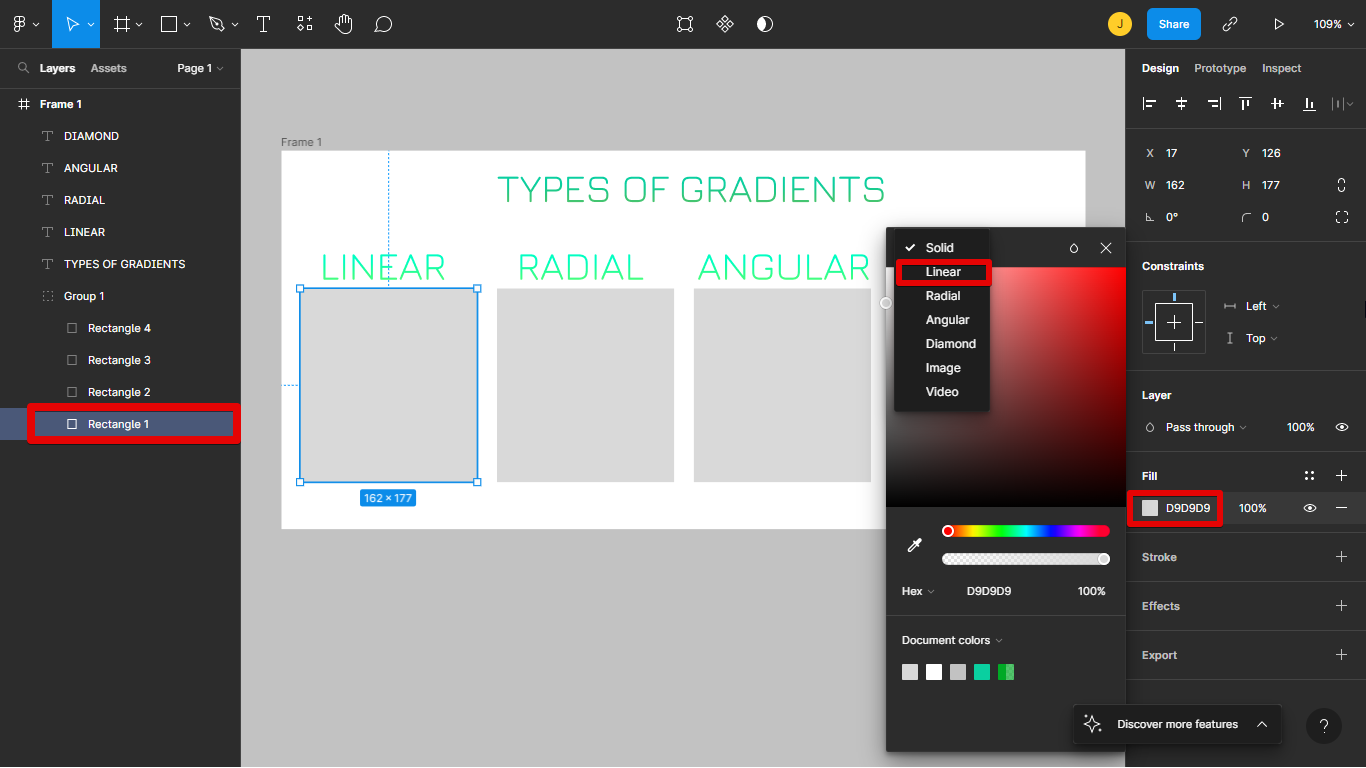Toggle constrain proportions lock icon
The height and width of the screenshot is (768, 1366).
(x=1341, y=185)
